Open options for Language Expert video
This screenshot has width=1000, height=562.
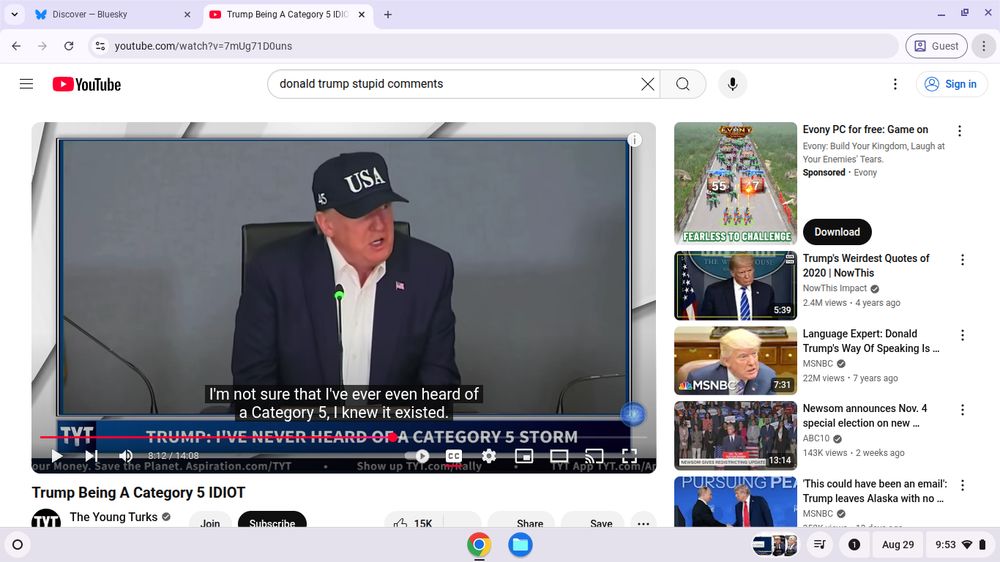[962, 335]
